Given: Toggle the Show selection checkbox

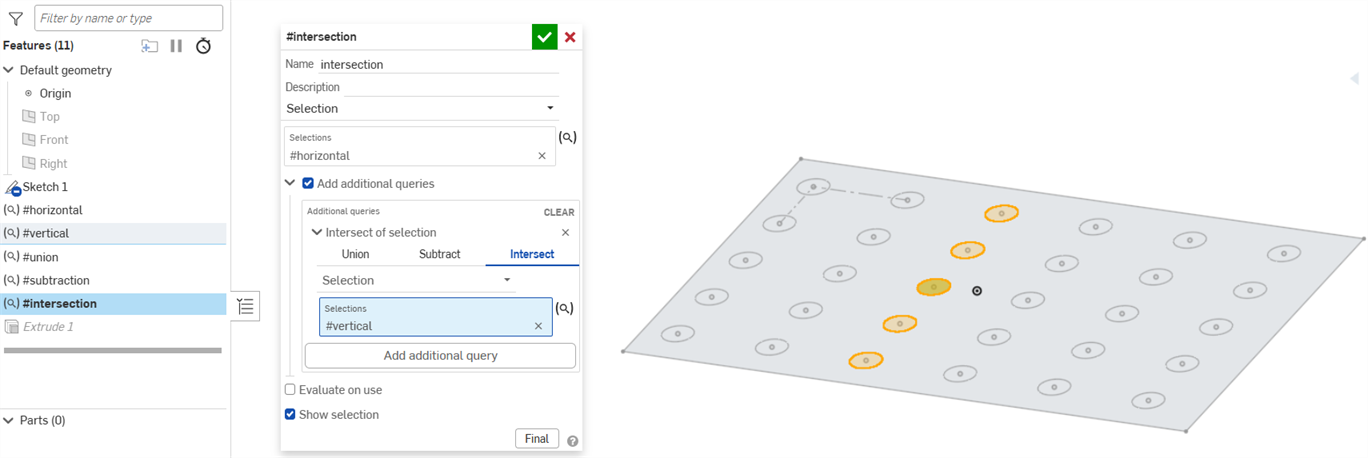Looking at the screenshot, I should [290, 414].
